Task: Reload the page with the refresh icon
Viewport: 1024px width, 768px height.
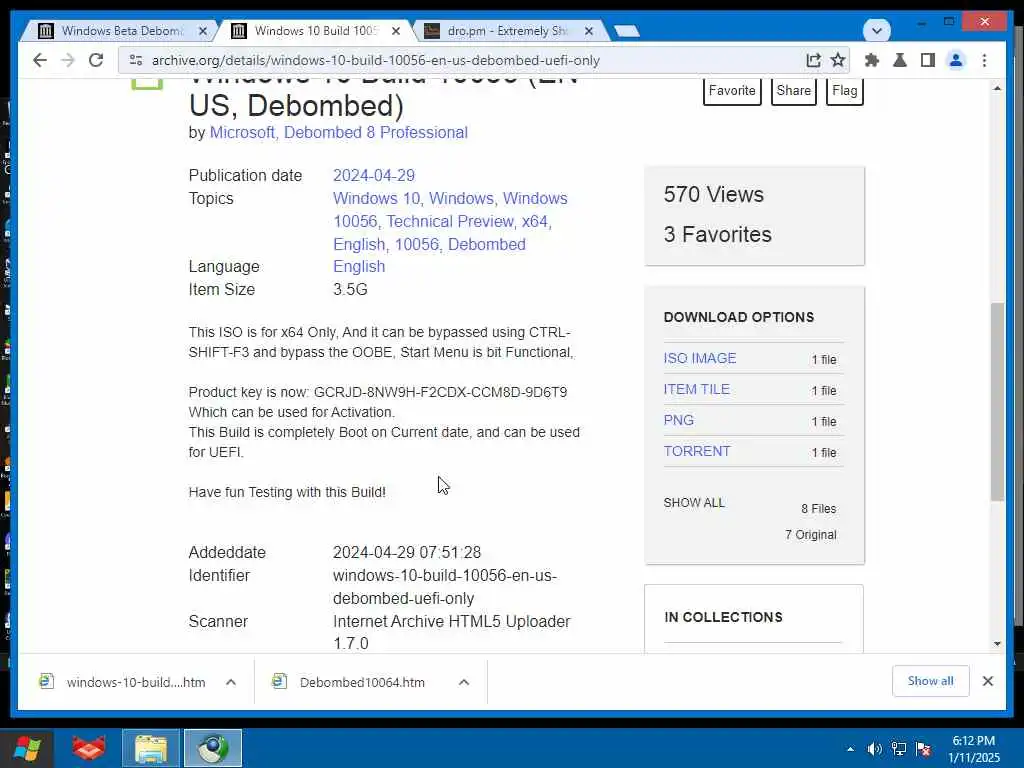Action: click(96, 60)
